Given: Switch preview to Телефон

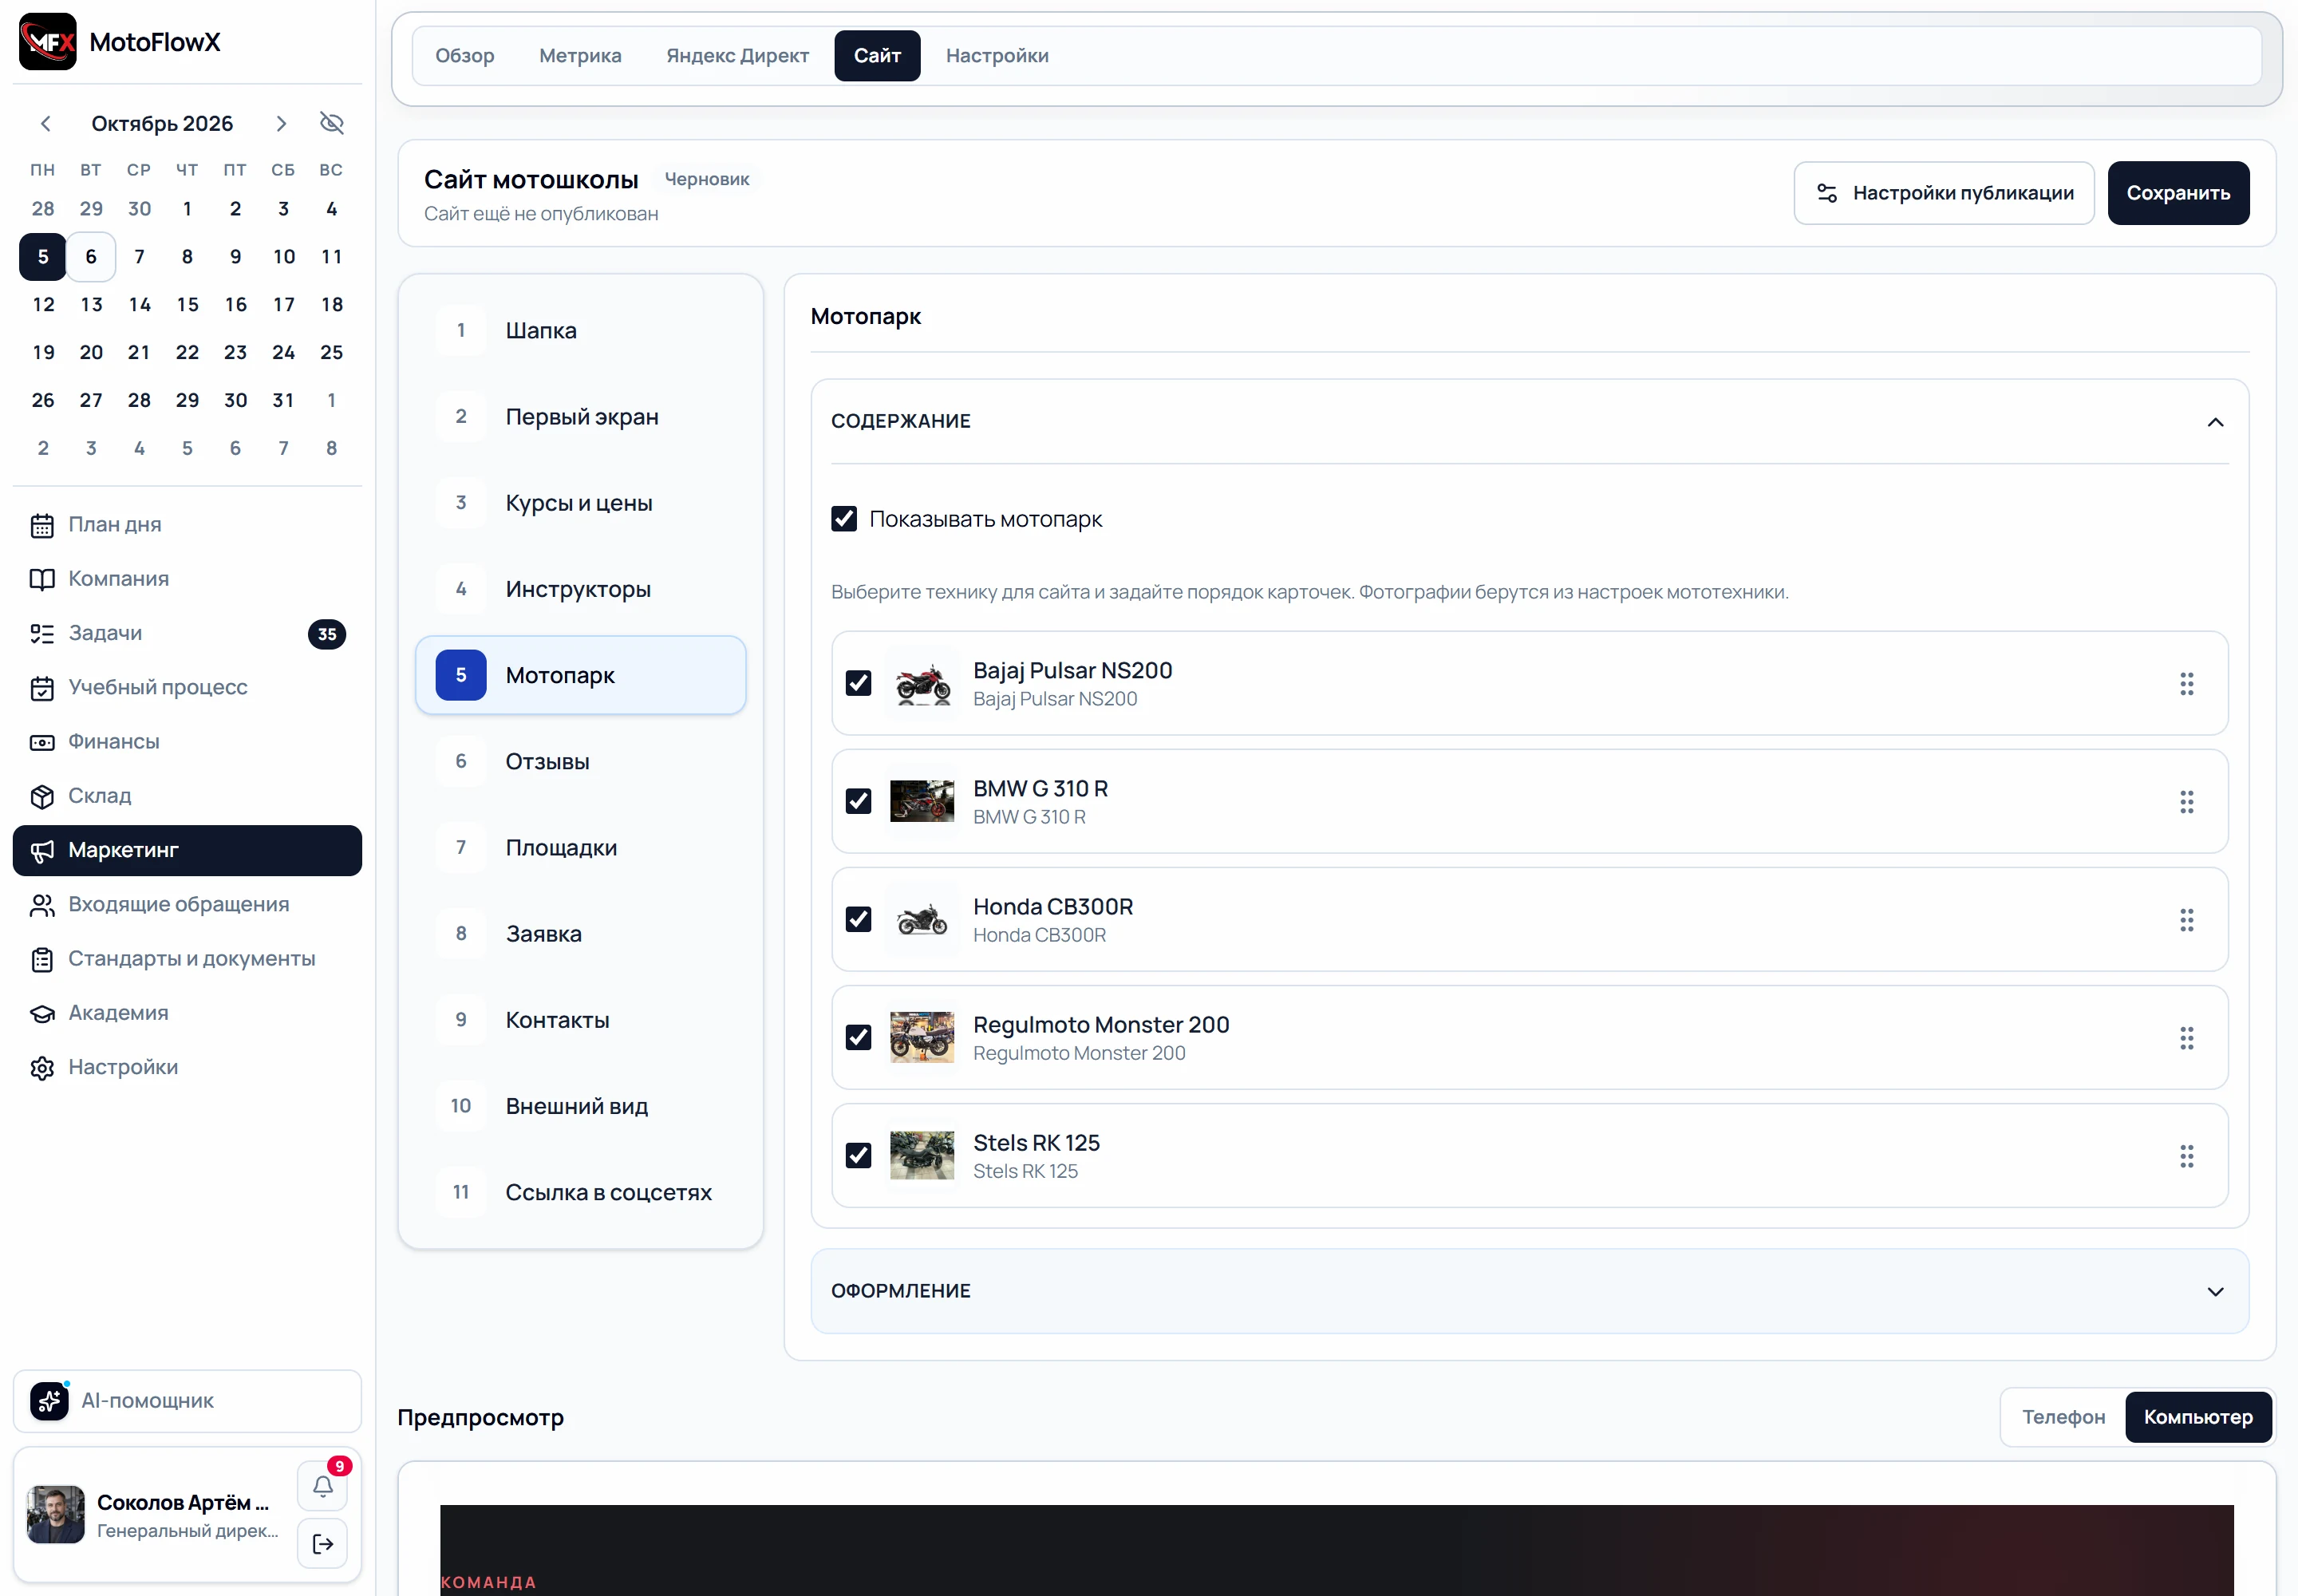Looking at the screenshot, I should pos(2063,1417).
